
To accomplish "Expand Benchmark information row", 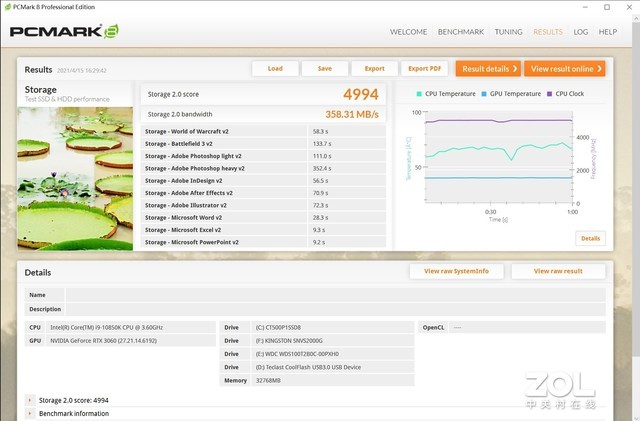I will (x=30, y=414).
